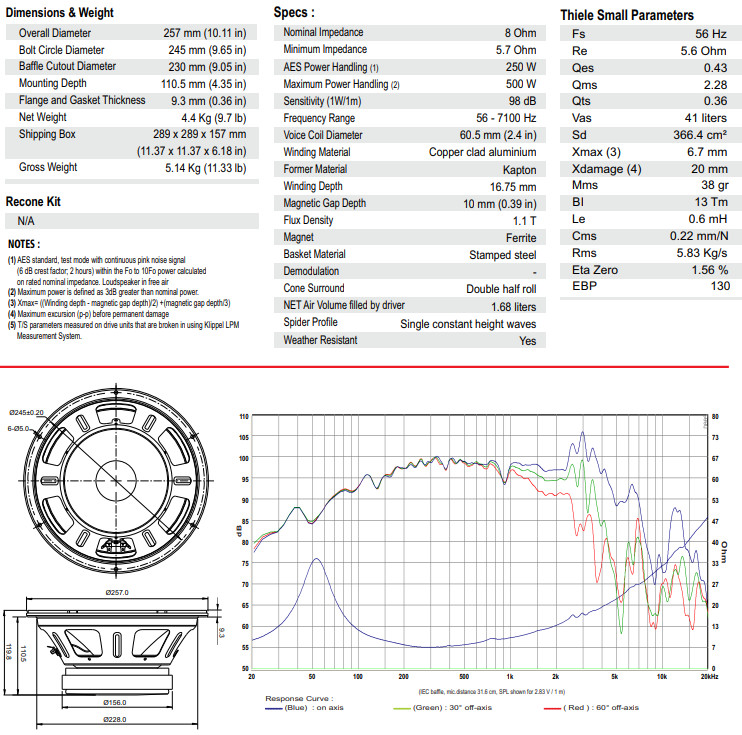Click "N/A" under Recone Kit

[26, 221]
